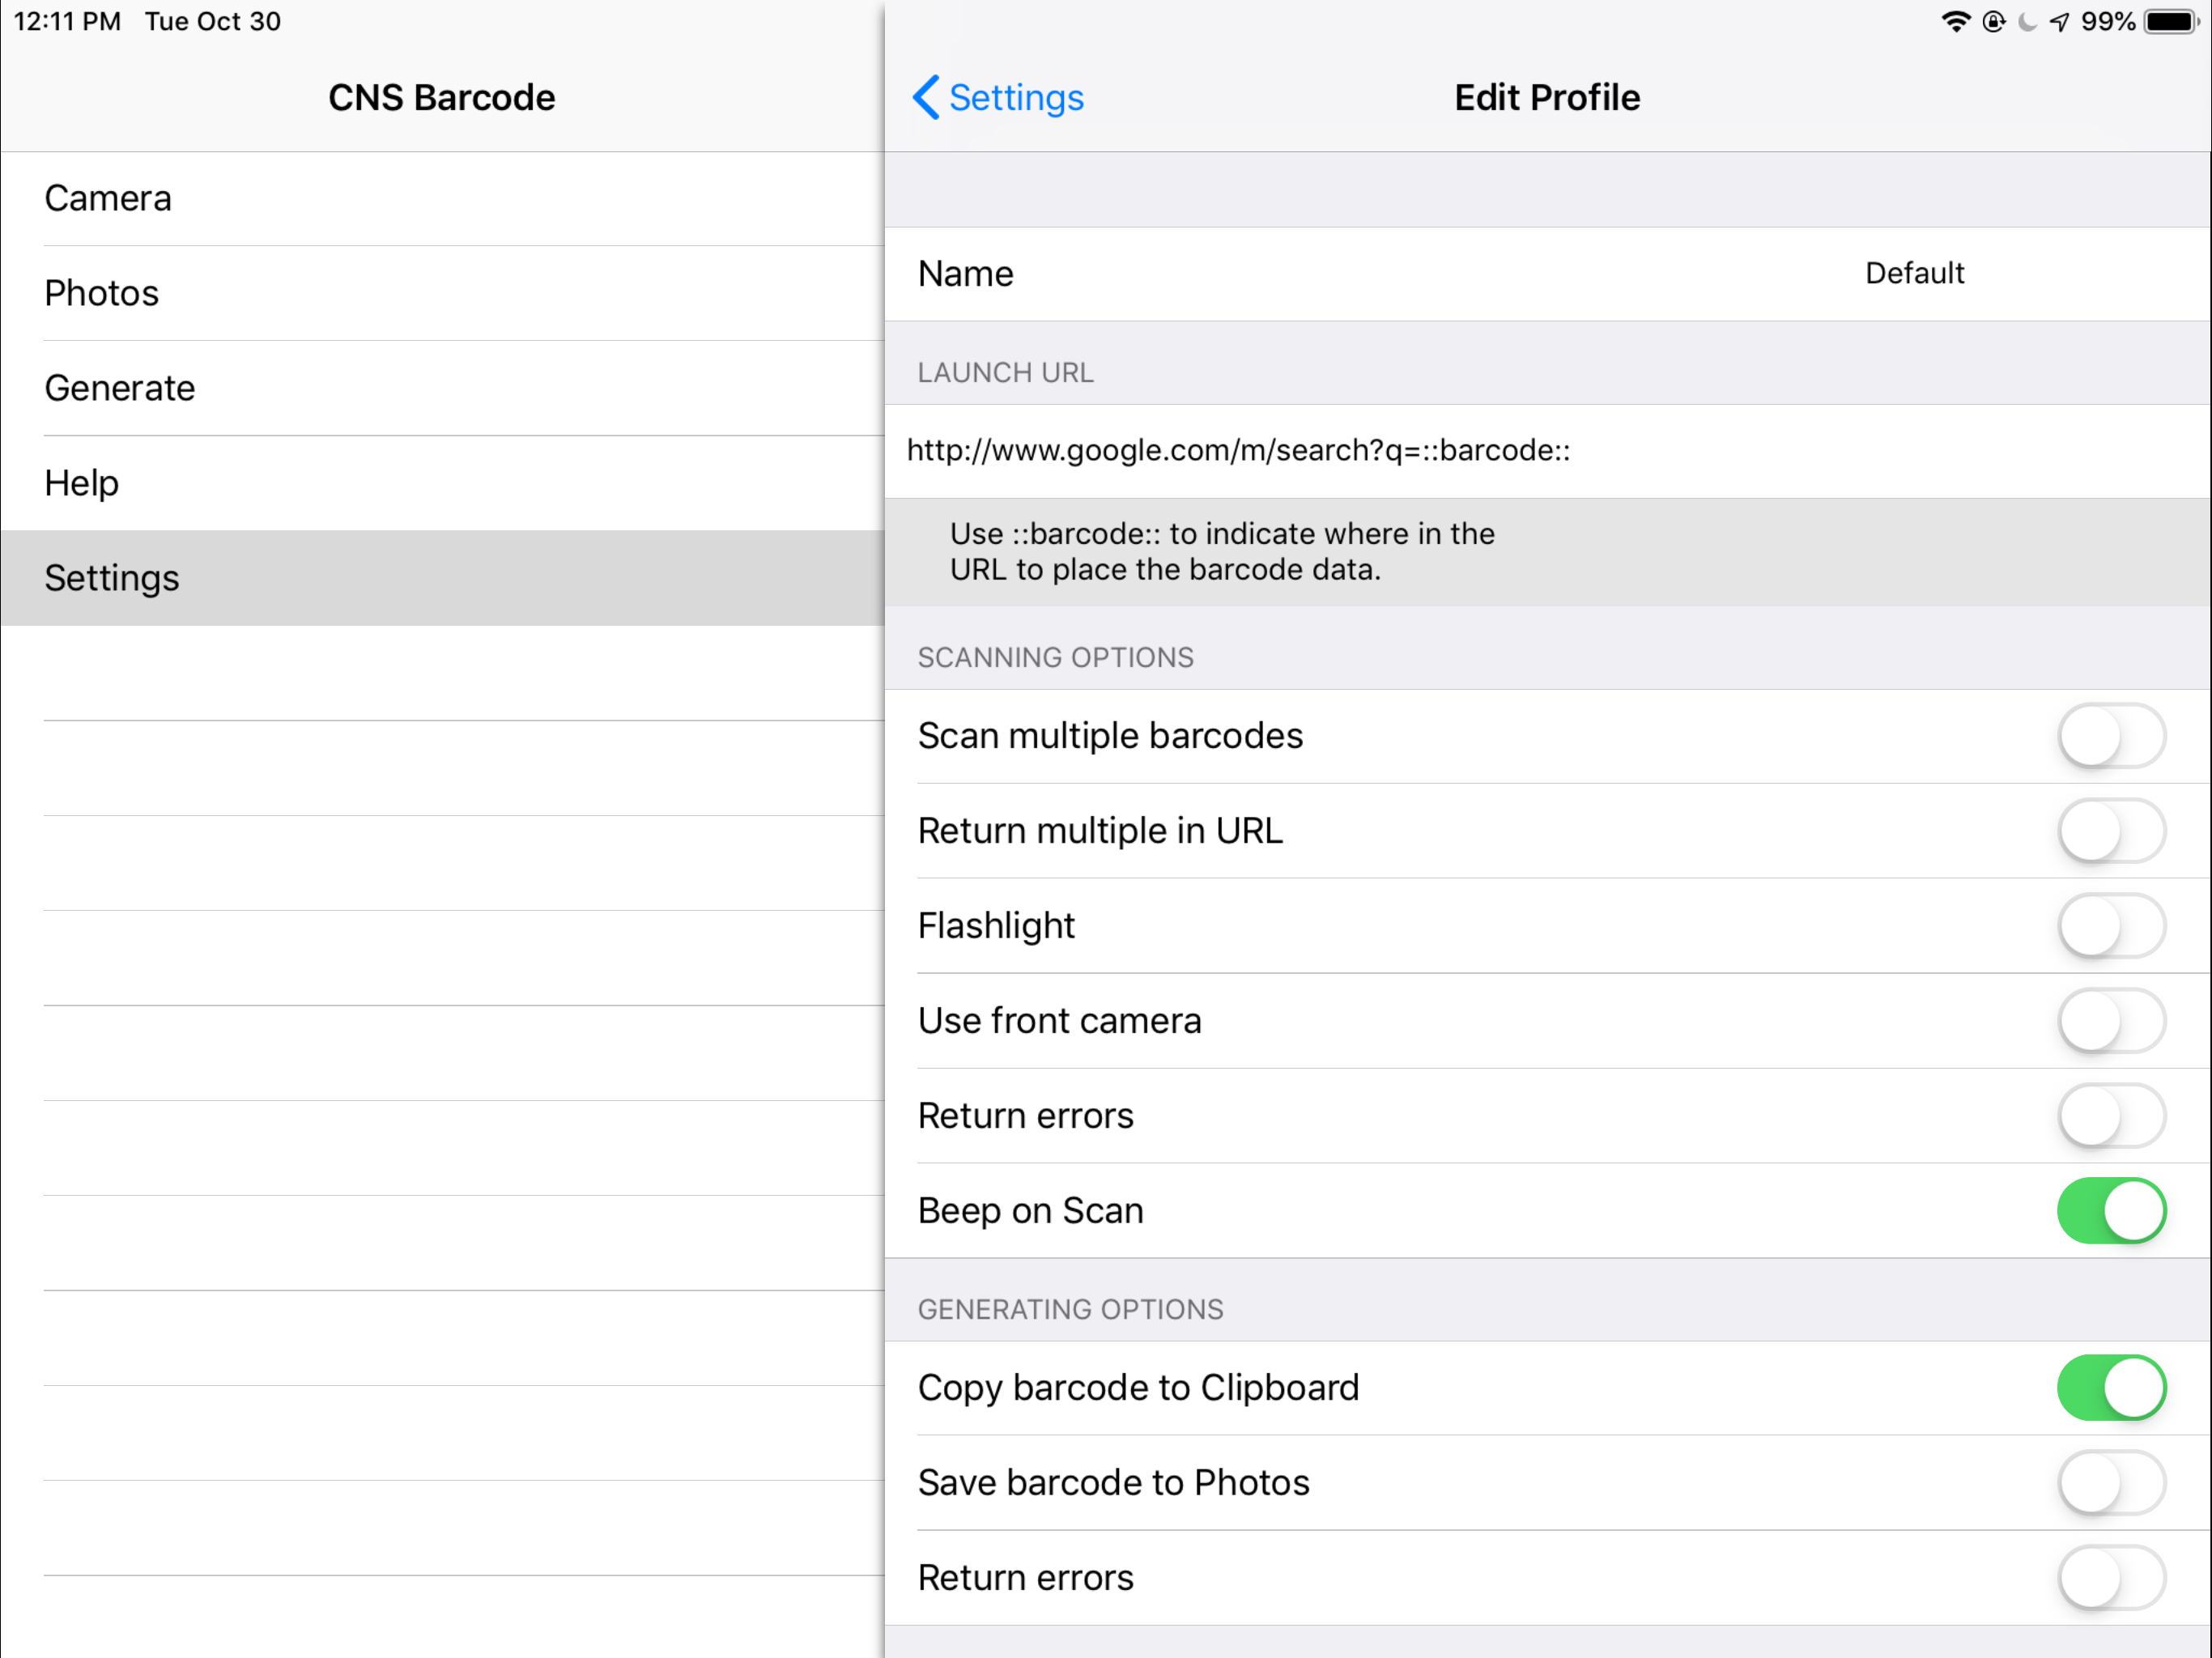Open Help in the sidebar
2212x1658 pixels.
coord(442,483)
